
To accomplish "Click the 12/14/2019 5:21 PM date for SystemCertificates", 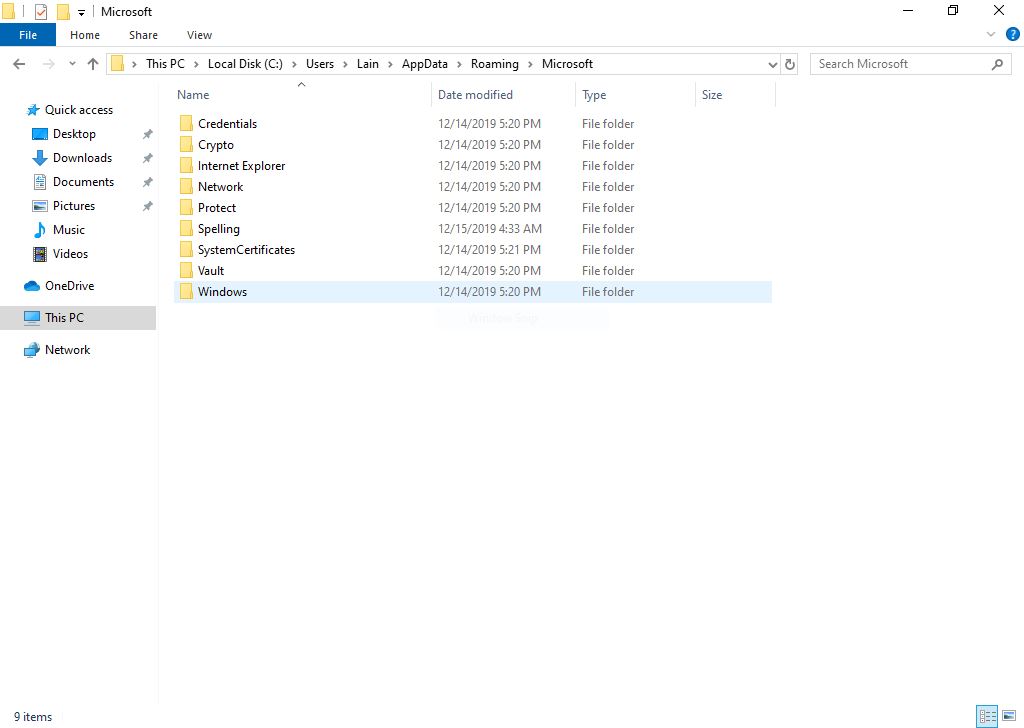I will pos(489,249).
